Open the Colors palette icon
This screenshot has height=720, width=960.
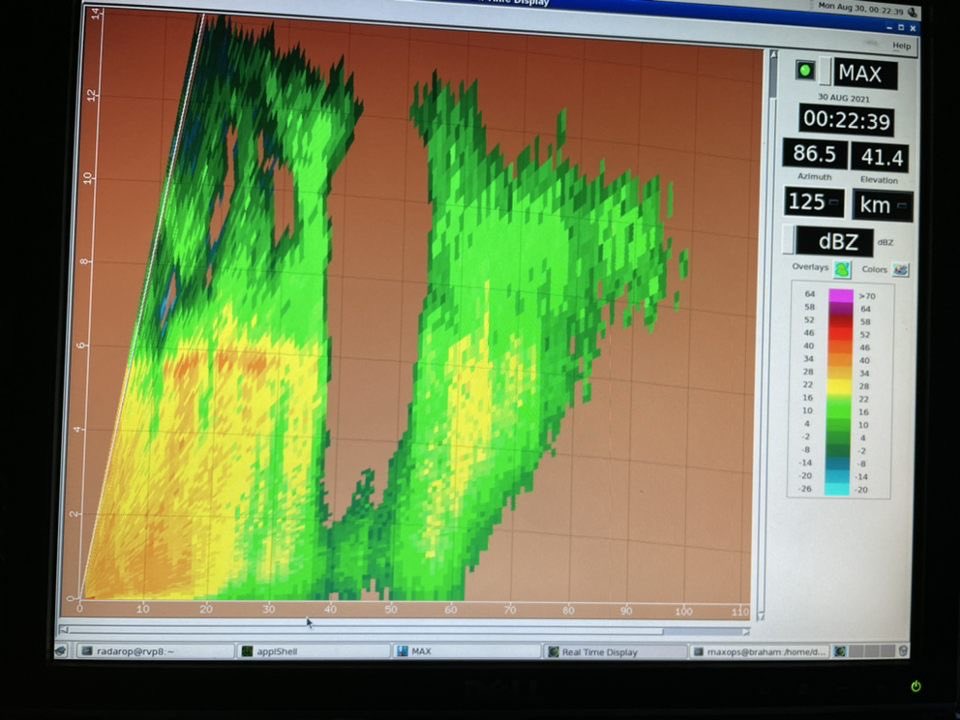[x=900, y=269]
